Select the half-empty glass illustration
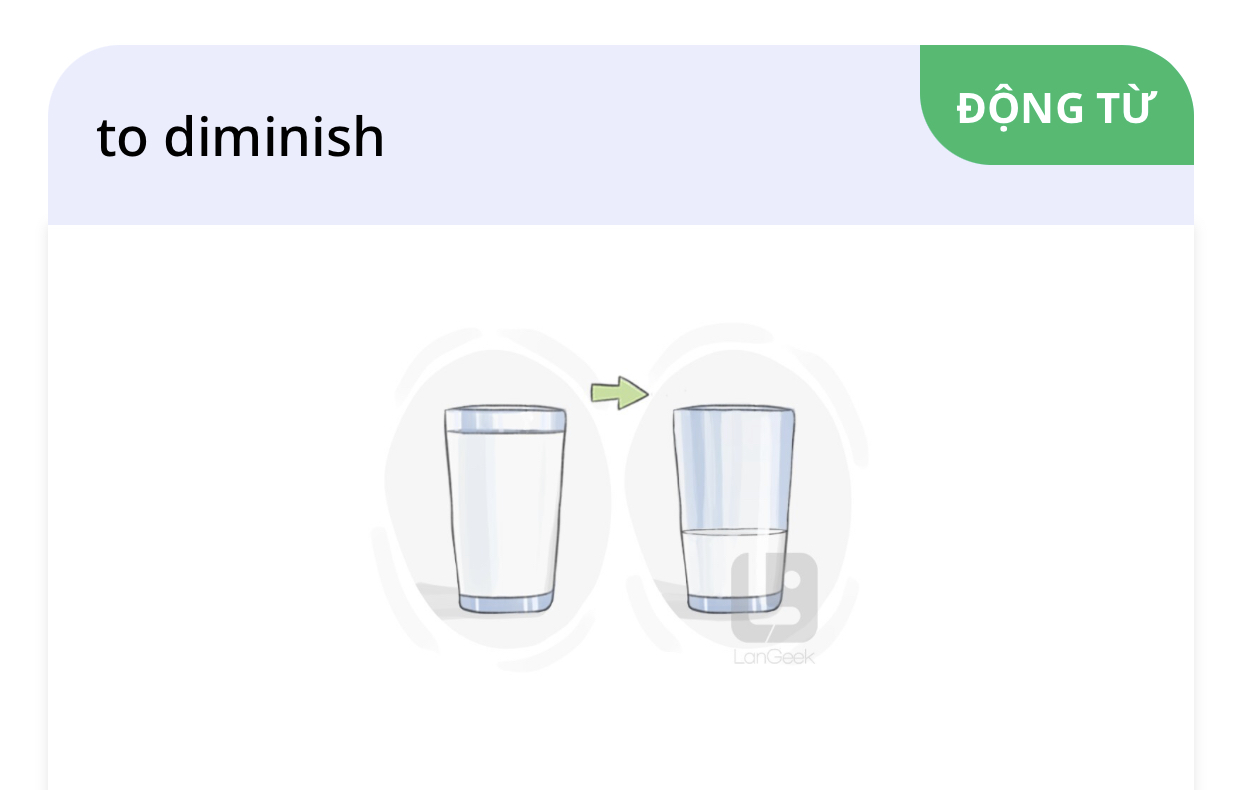Image resolution: width=1242 pixels, height=790 pixels. [735, 510]
